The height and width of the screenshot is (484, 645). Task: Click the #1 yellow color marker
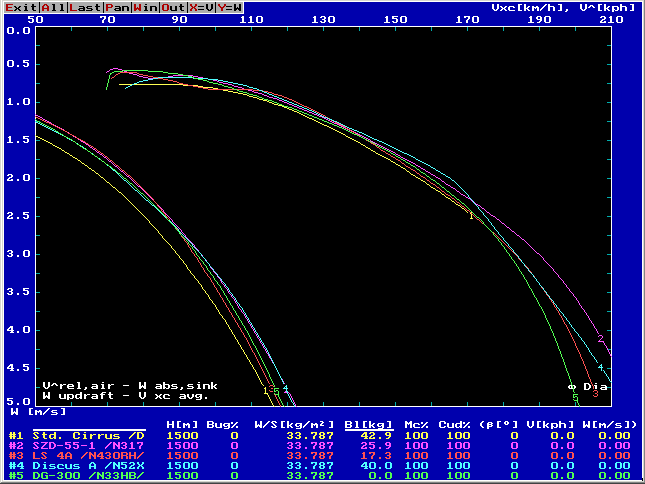tap(15, 436)
